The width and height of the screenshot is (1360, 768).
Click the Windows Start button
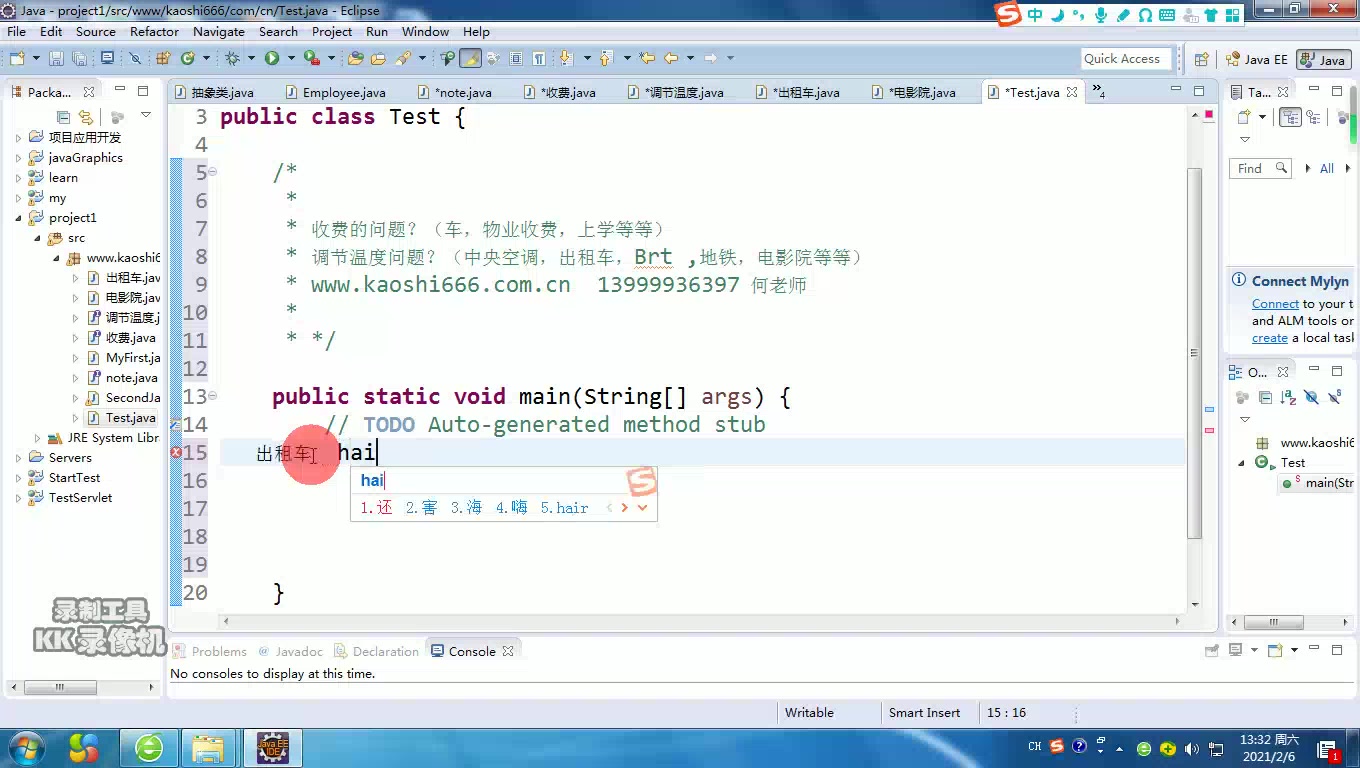26,747
